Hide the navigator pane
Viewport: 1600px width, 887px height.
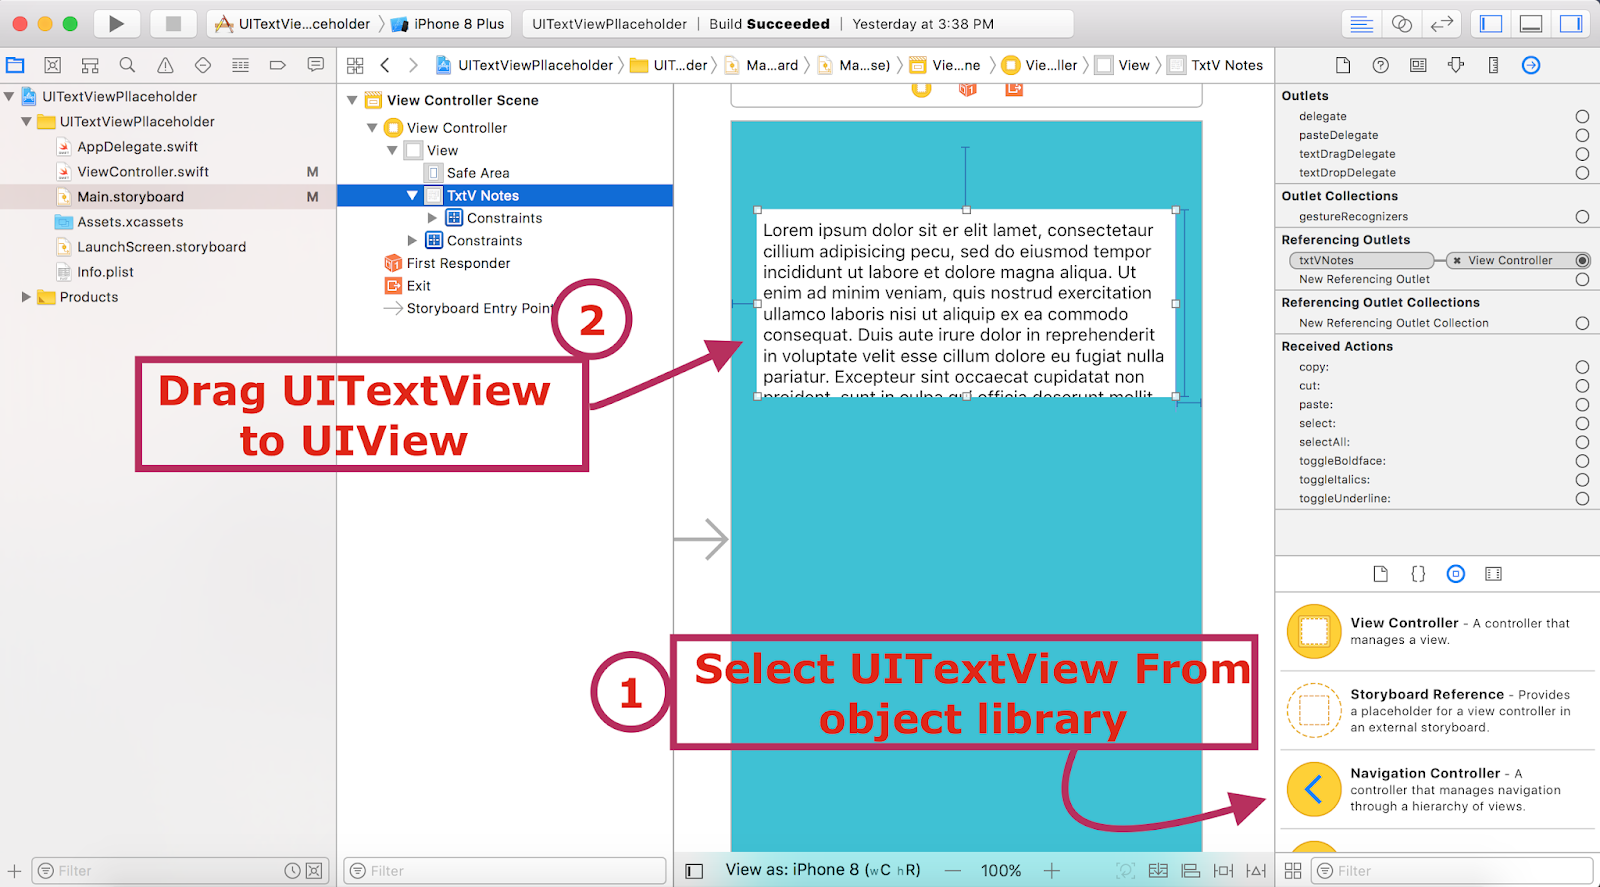(x=1491, y=24)
